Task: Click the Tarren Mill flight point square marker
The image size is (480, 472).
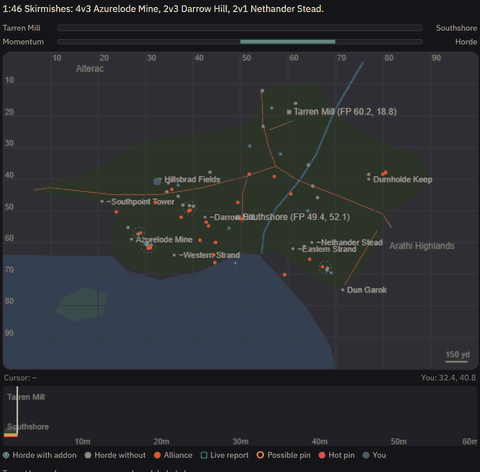Action: (x=289, y=112)
